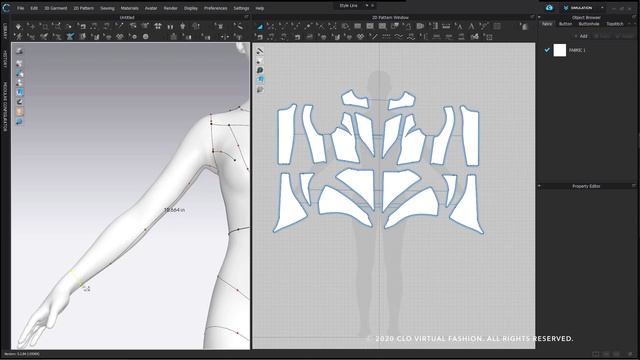
Task: Select the upper-left collar pattern piece
Action: point(355,99)
